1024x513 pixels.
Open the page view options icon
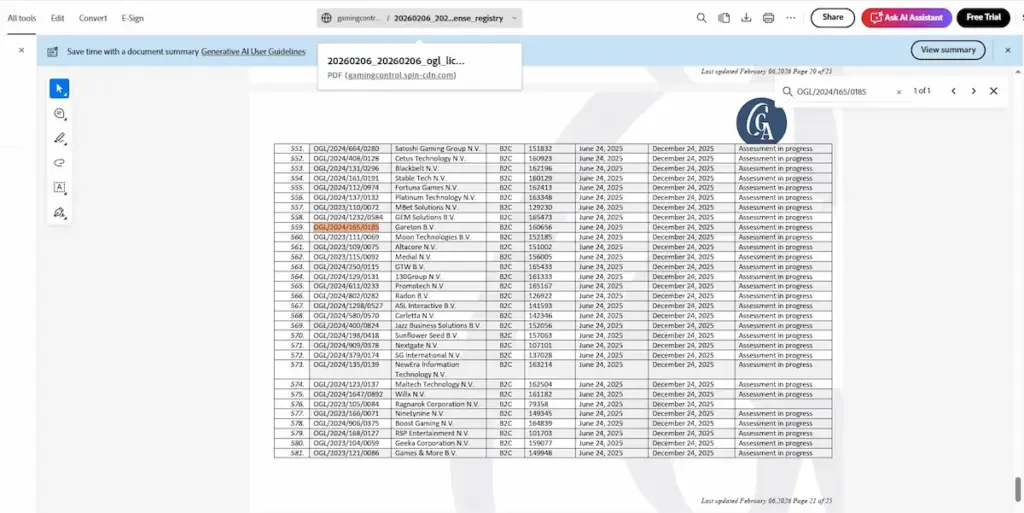tap(724, 18)
